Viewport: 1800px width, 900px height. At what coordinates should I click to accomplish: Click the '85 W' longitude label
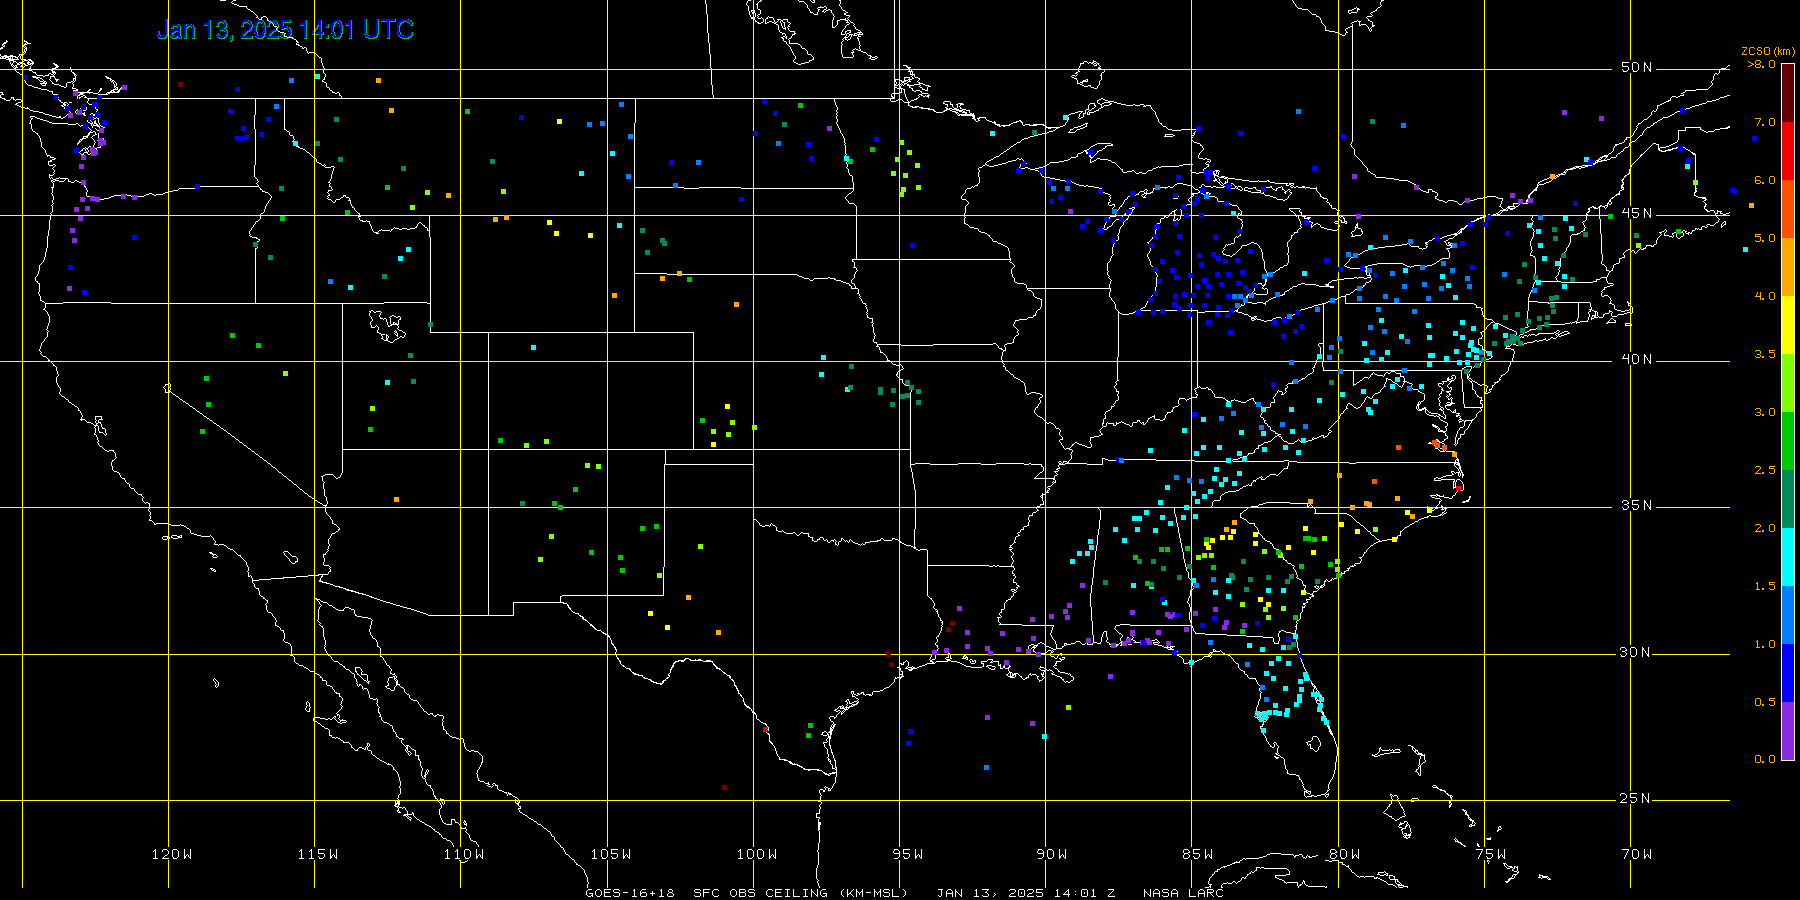[1198, 854]
